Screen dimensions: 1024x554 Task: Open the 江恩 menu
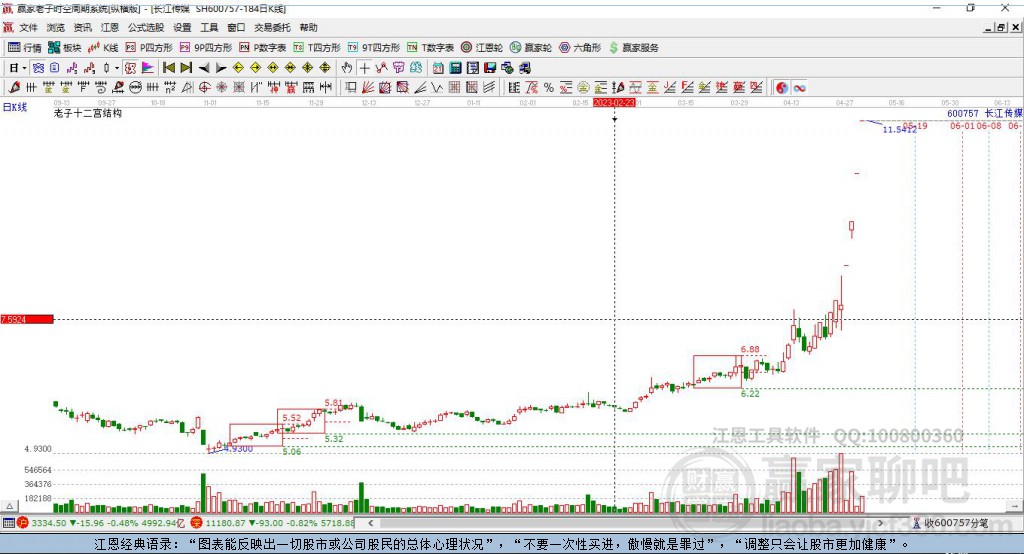[110, 27]
